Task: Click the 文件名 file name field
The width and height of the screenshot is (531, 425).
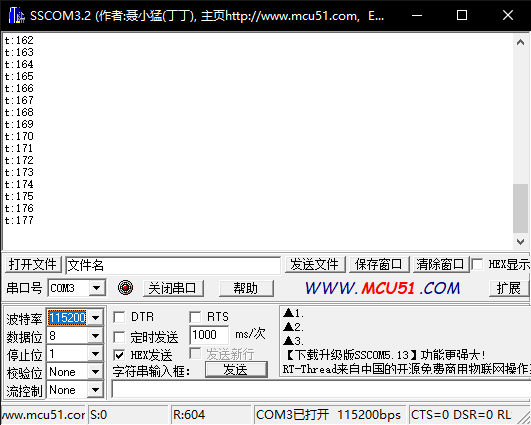Action: [173, 265]
